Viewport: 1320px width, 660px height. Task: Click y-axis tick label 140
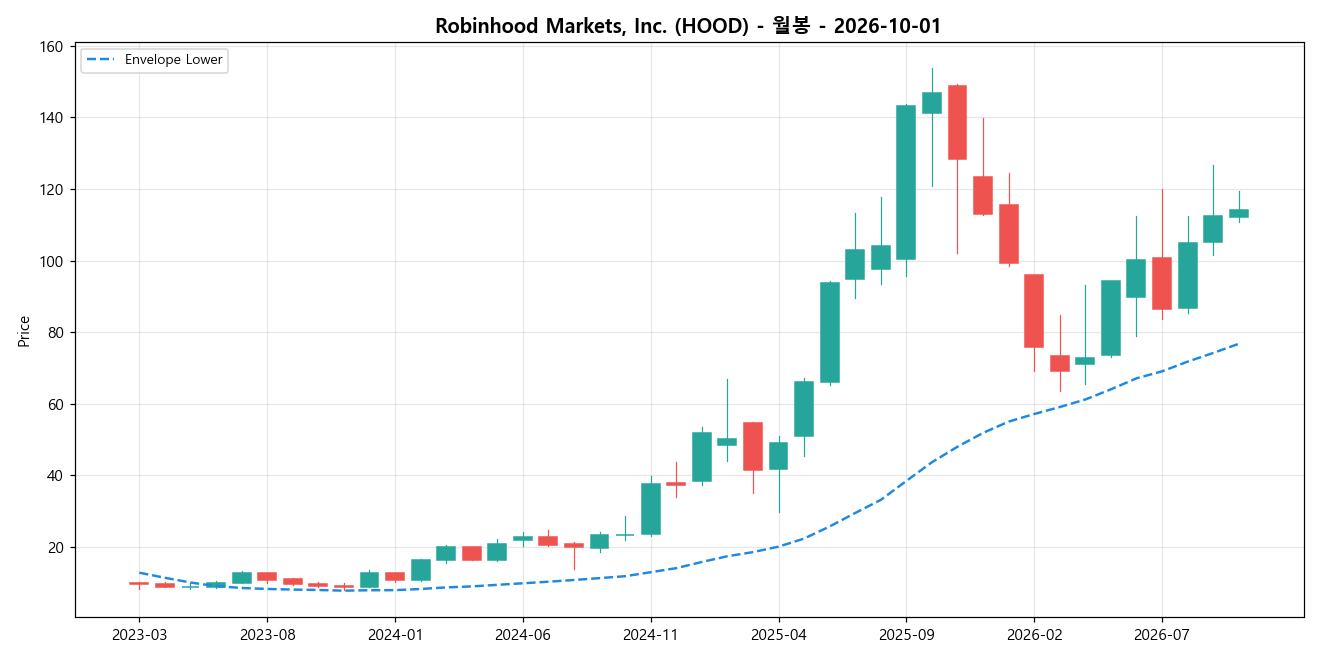pos(53,118)
